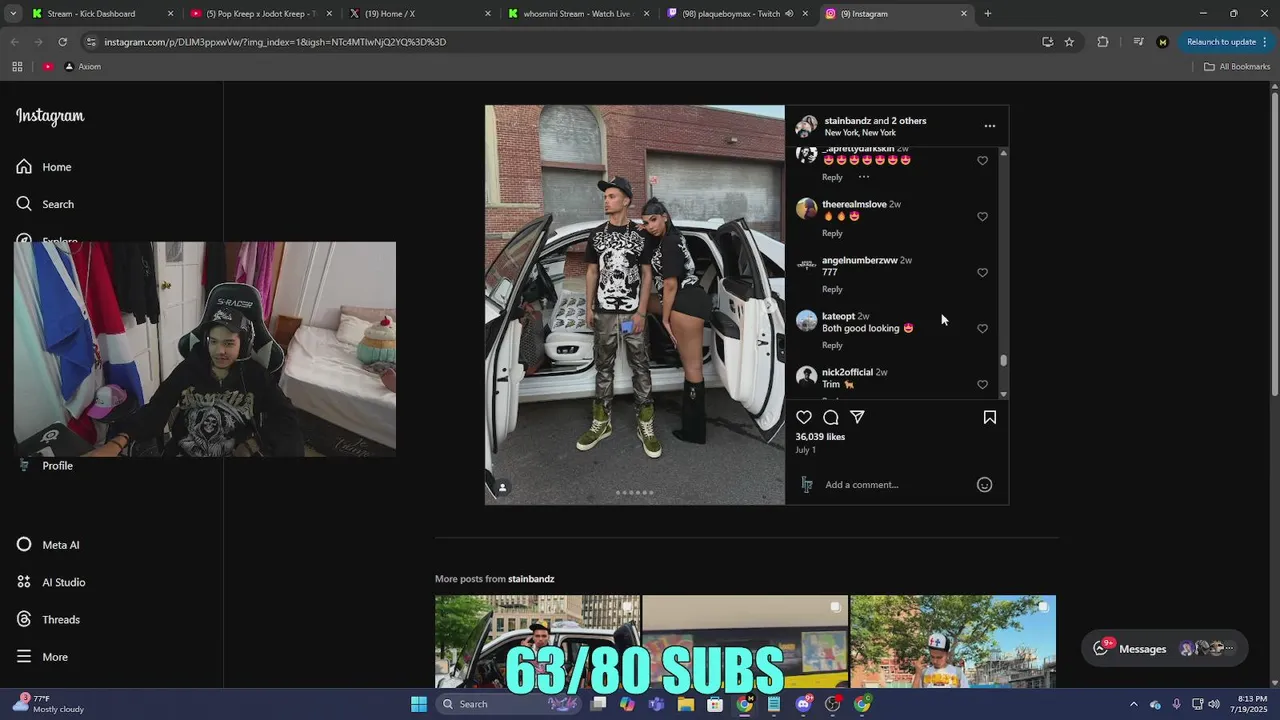Click the Instagram logo
Viewport: 1280px width, 720px height.
click(x=50, y=116)
